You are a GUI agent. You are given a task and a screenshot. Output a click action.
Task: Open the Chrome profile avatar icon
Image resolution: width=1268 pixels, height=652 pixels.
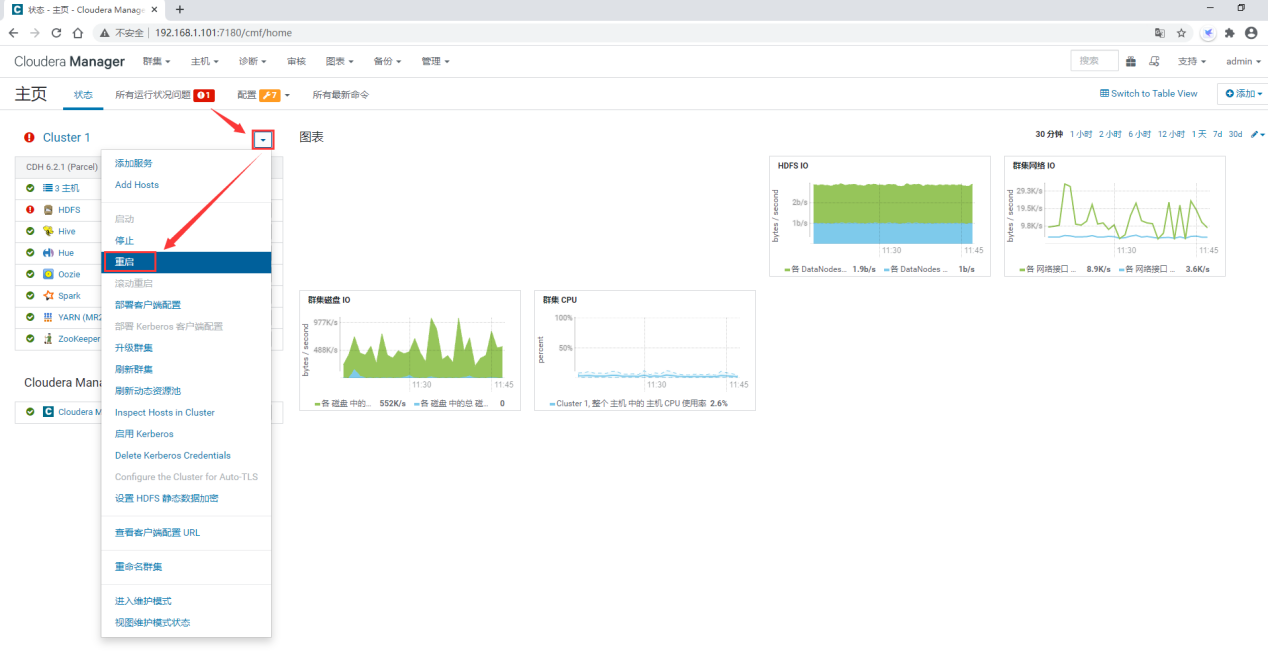coord(1250,33)
